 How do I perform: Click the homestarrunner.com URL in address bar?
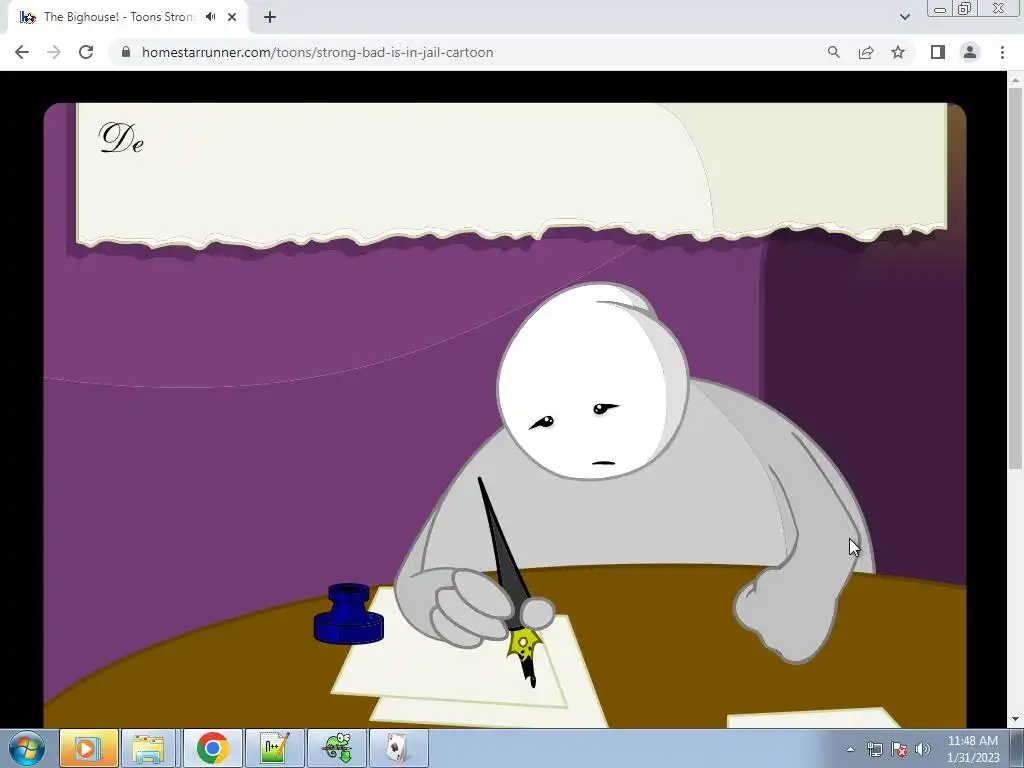(317, 52)
